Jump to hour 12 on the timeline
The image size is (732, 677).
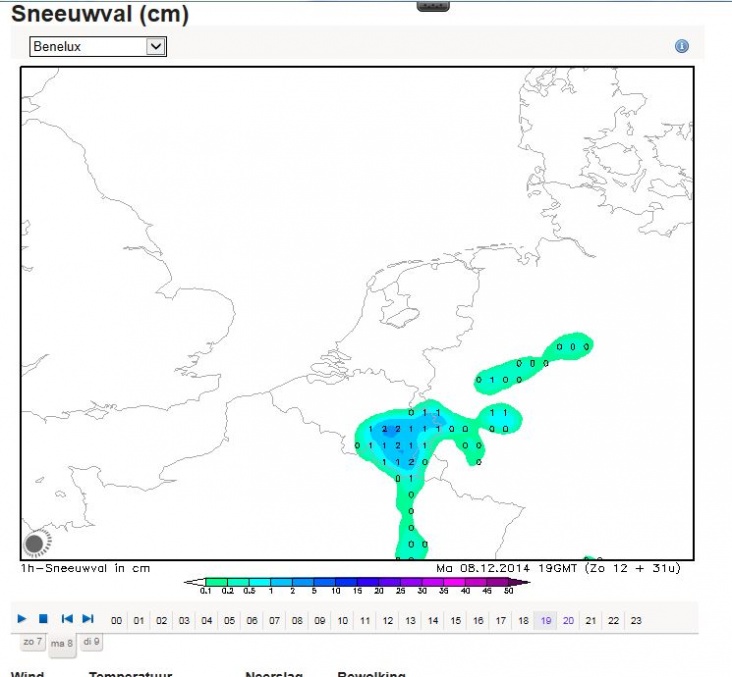[388, 621]
